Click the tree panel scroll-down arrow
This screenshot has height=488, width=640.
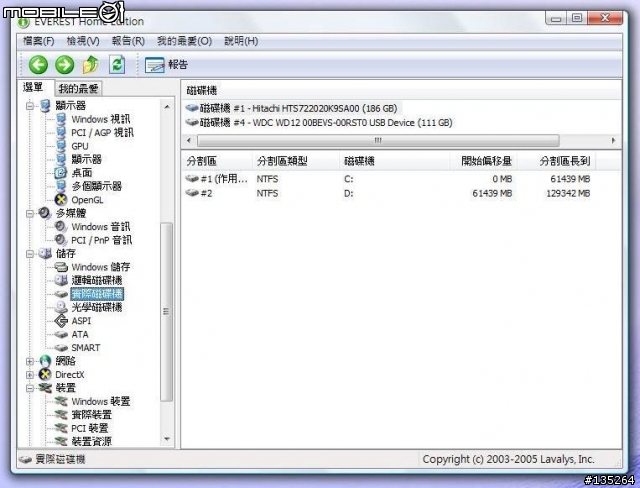click(167, 439)
